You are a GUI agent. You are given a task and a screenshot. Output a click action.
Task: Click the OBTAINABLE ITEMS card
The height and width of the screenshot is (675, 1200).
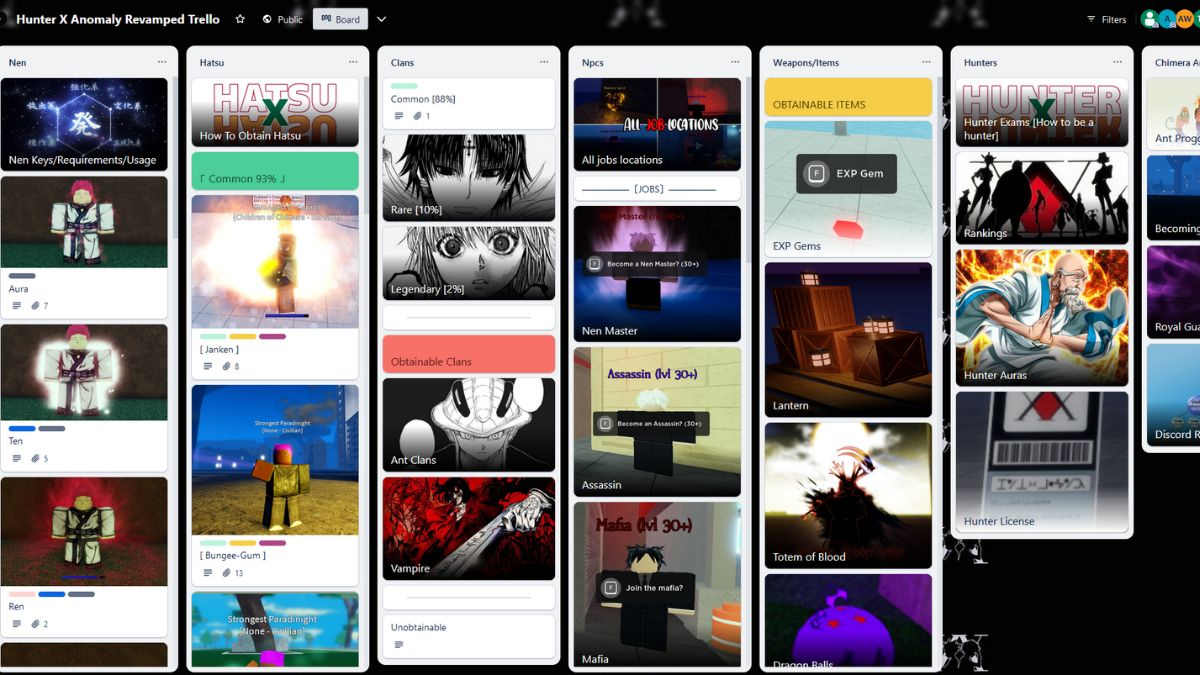click(x=847, y=96)
